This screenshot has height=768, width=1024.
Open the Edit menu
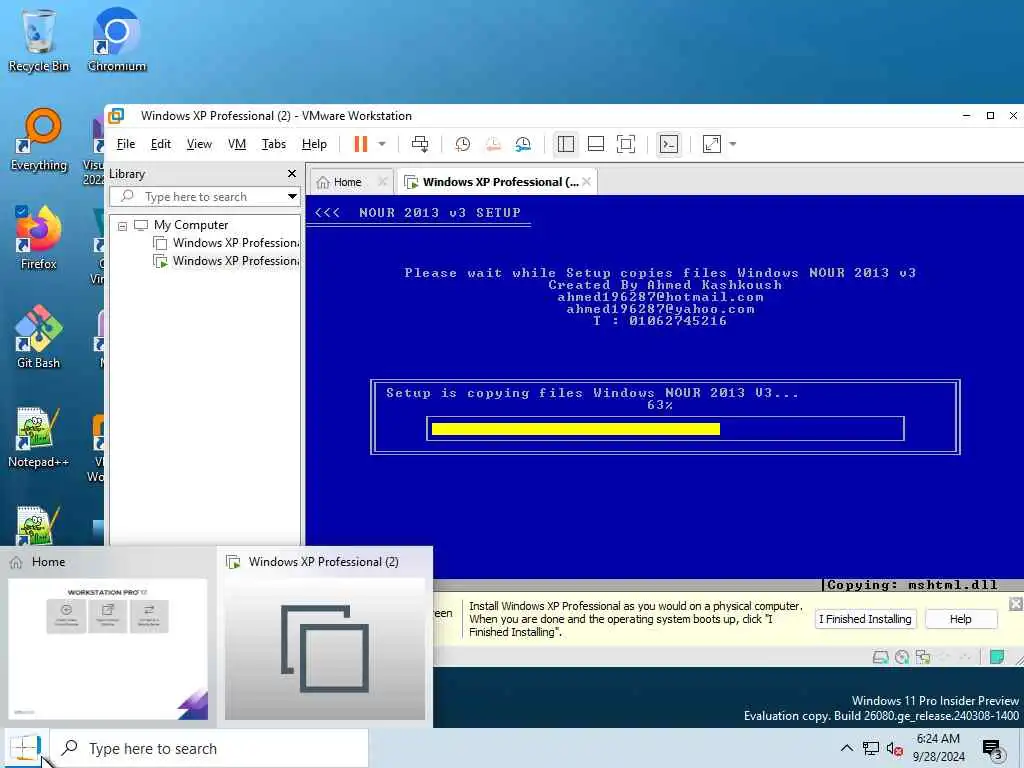pyautogui.click(x=161, y=144)
